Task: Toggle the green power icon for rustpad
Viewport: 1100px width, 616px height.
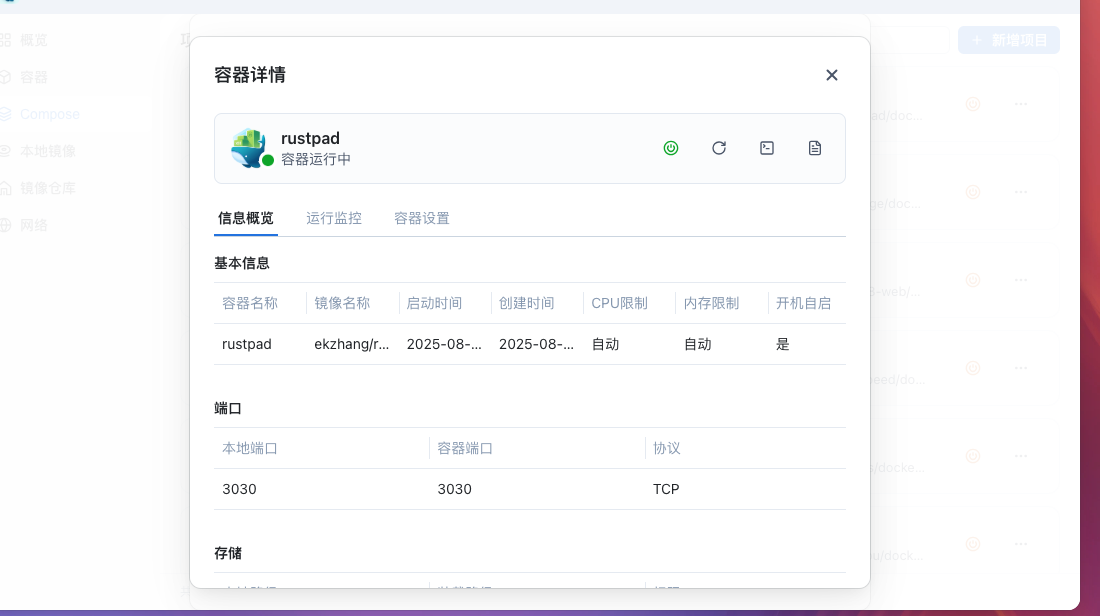Action: (671, 148)
